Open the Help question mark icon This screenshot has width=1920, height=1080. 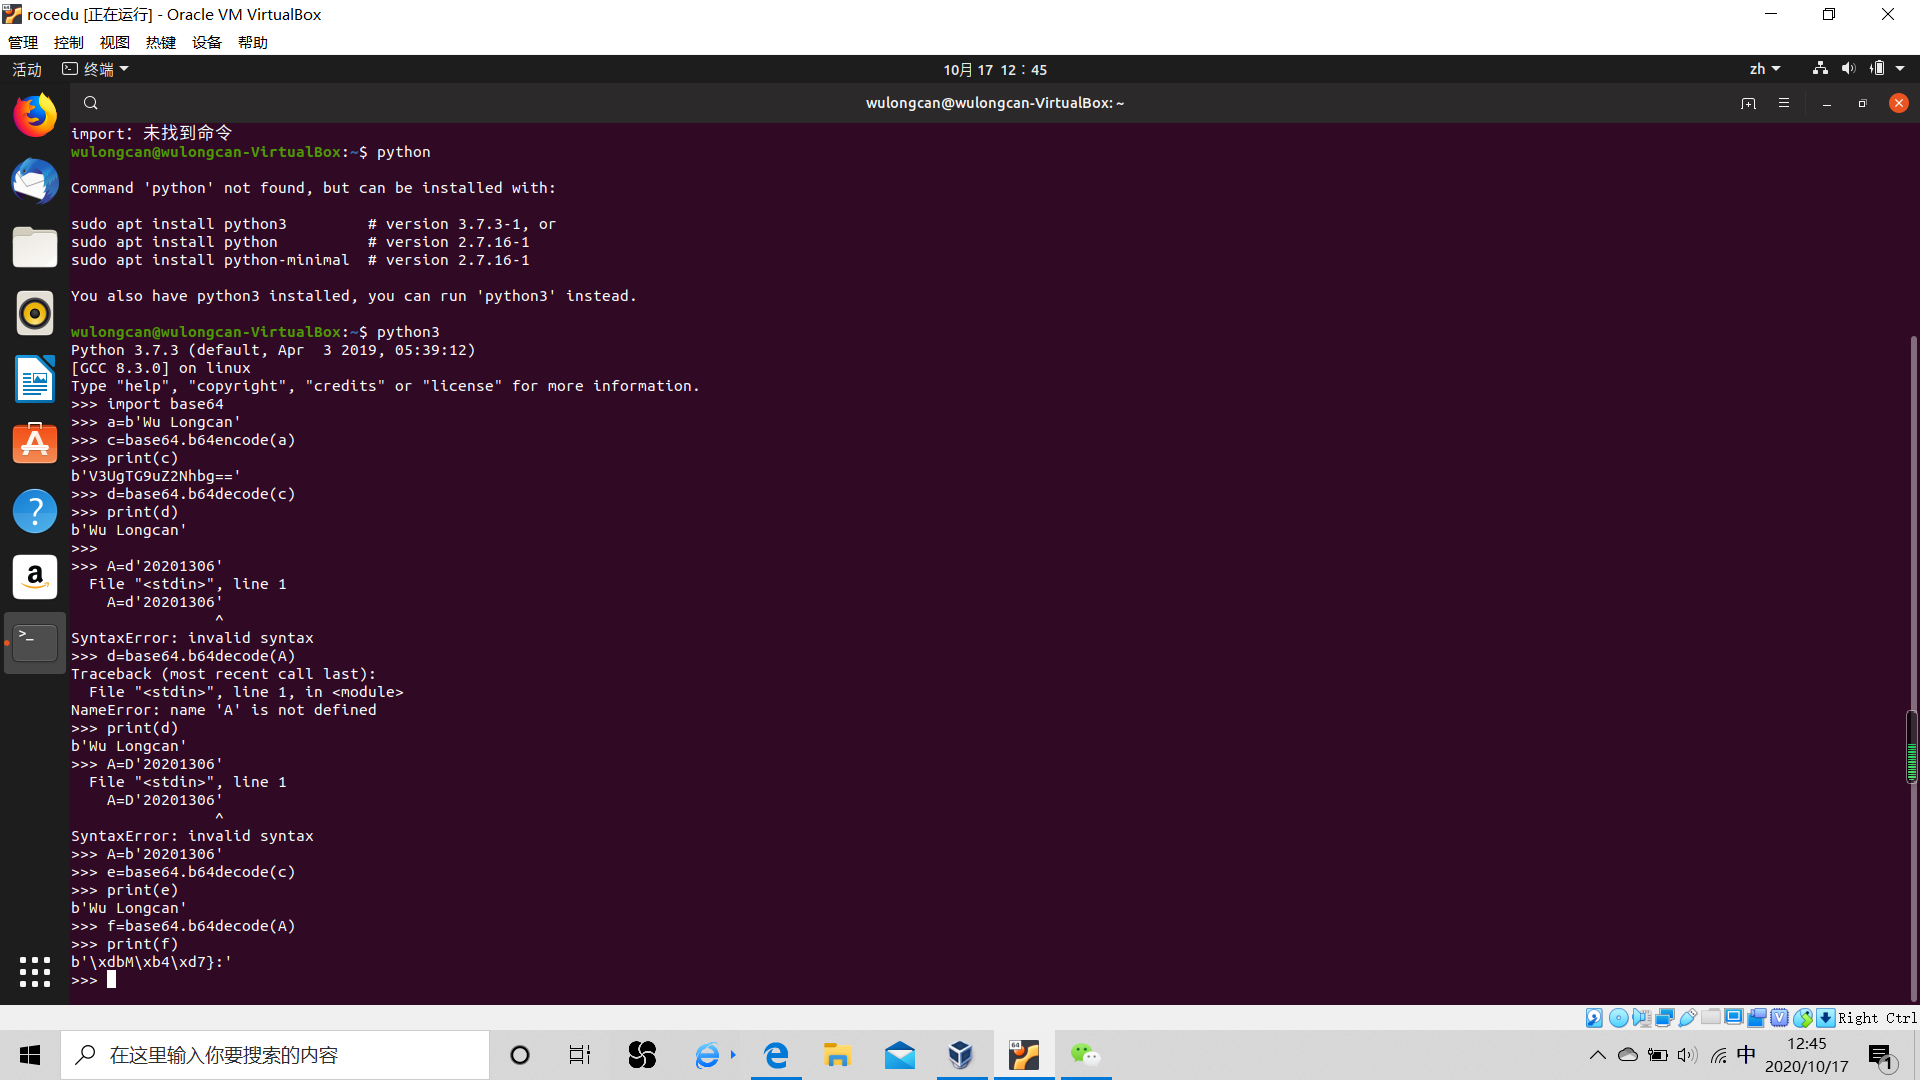pyautogui.click(x=35, y=511)
